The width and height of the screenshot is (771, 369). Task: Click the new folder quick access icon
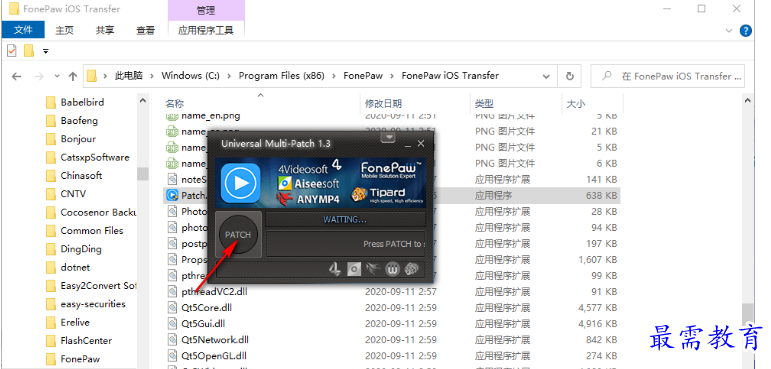tap(29, 50)
